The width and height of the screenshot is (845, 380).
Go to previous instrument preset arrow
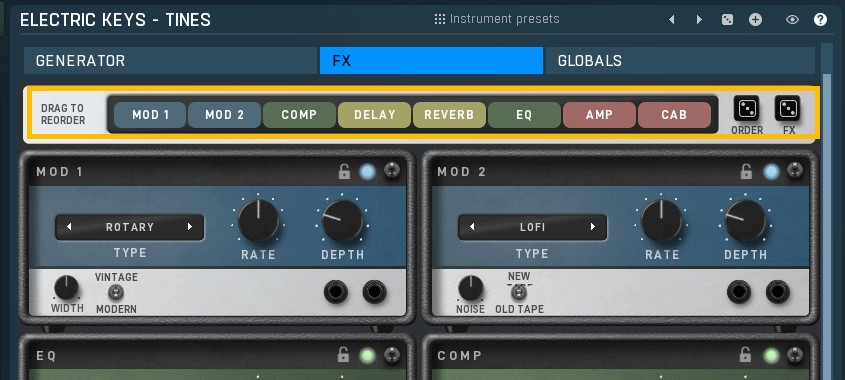coord(671,20)
